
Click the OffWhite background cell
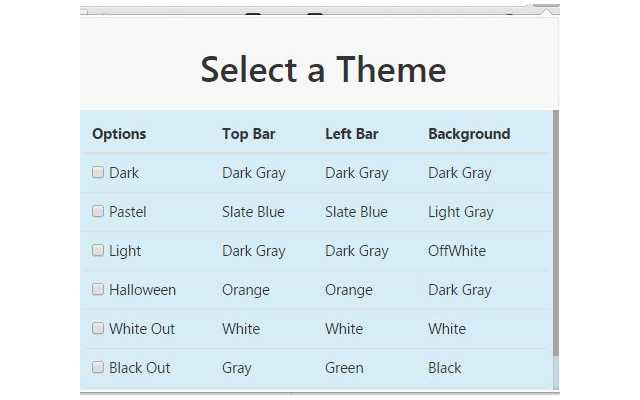pyautogui.click(x=457, y=251)
